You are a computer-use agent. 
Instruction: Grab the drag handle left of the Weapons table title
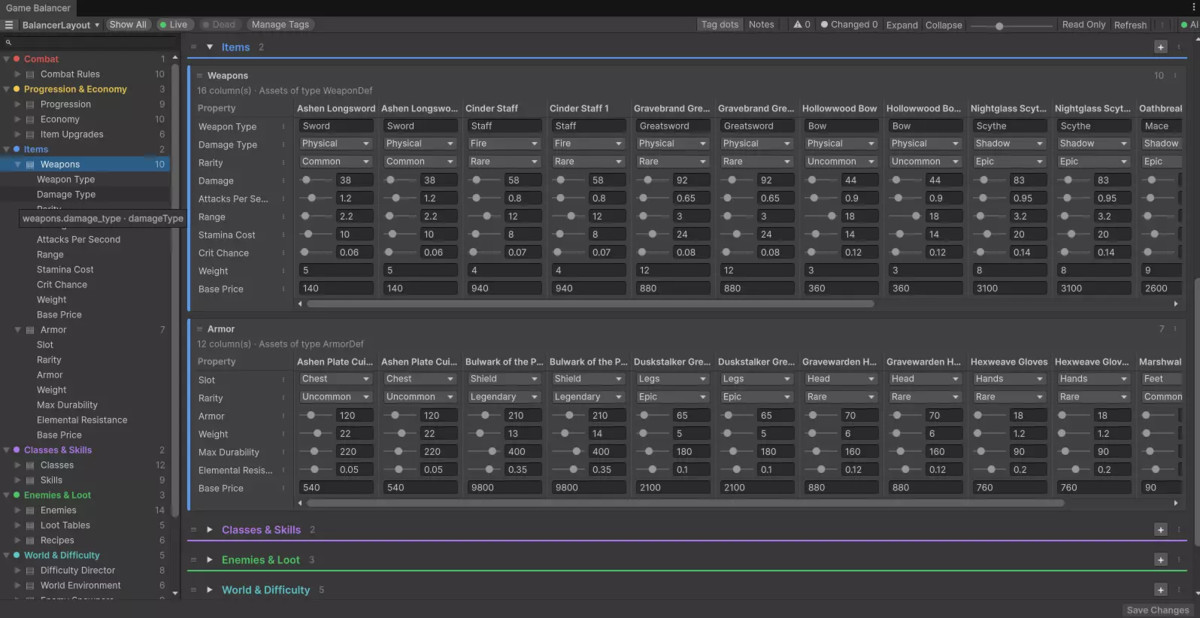coord(199,75)
